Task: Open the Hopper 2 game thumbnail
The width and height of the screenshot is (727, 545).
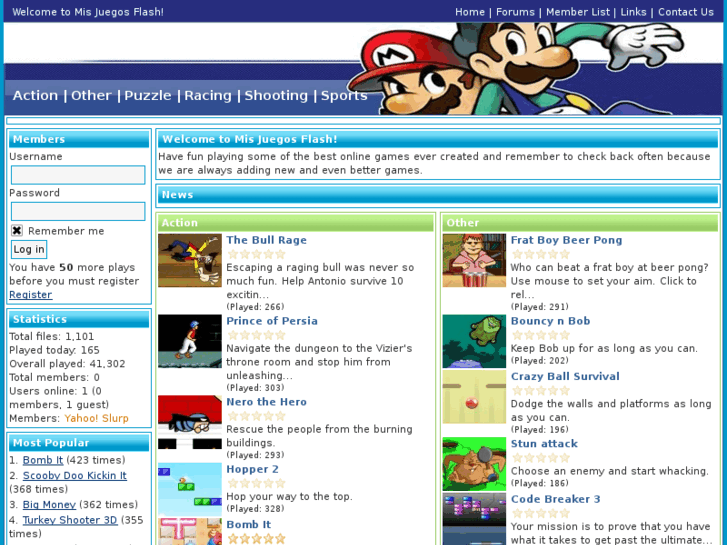Action: coord(190,489)
